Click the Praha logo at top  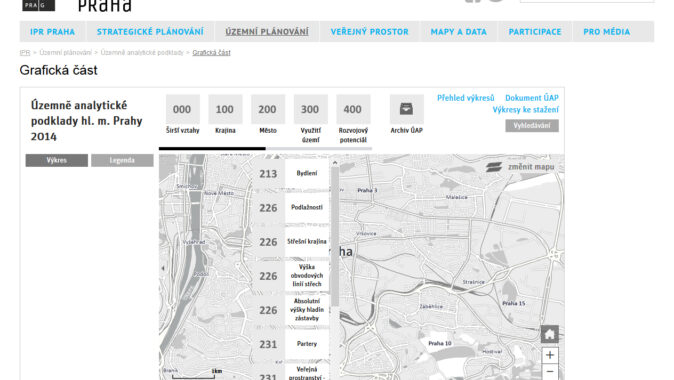[x=105, y=6]
